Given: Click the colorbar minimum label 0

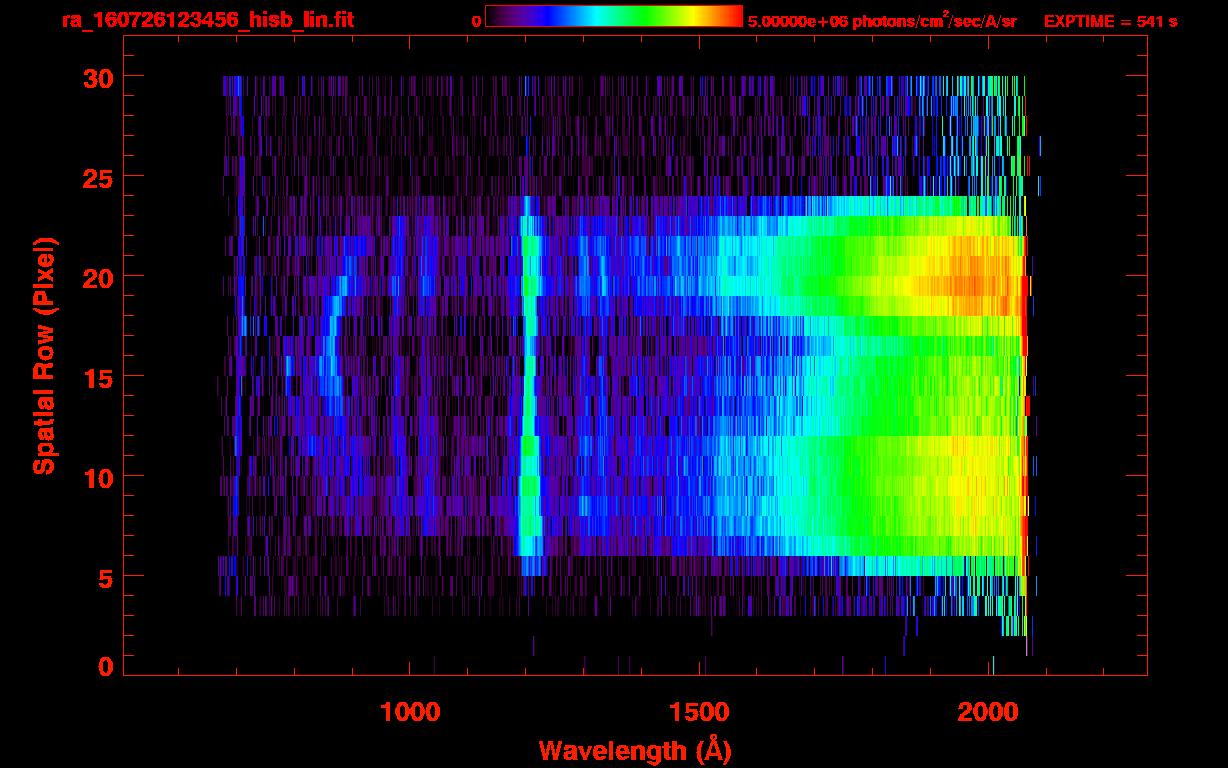Looking at the screenshot, I should tap(476, 21).
